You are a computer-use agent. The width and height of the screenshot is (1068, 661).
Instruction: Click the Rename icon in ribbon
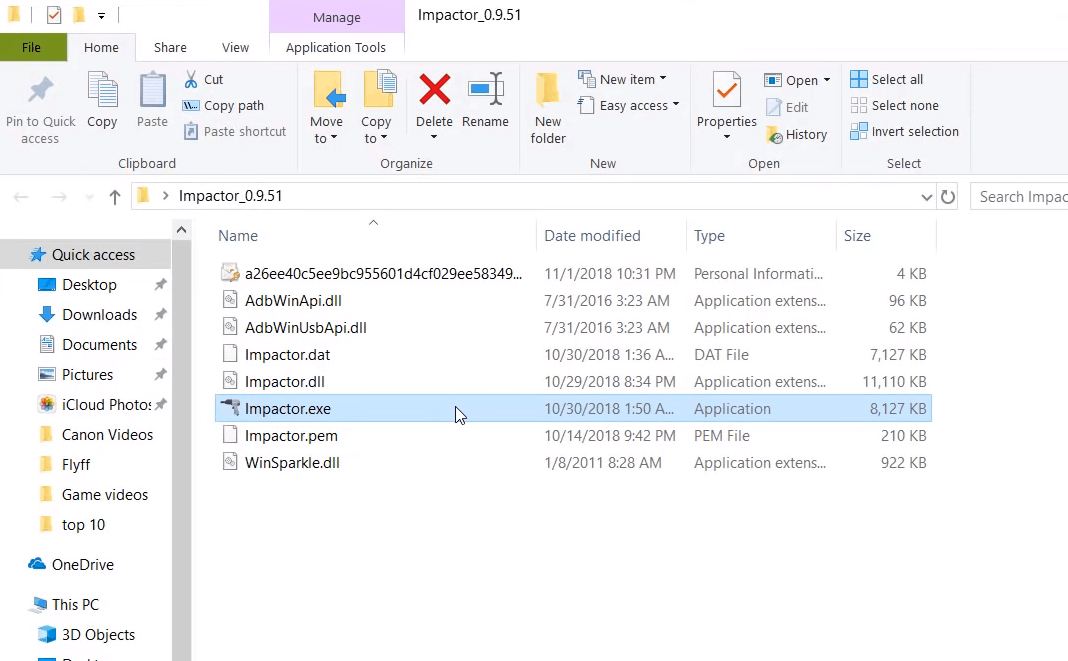[485, 91]
